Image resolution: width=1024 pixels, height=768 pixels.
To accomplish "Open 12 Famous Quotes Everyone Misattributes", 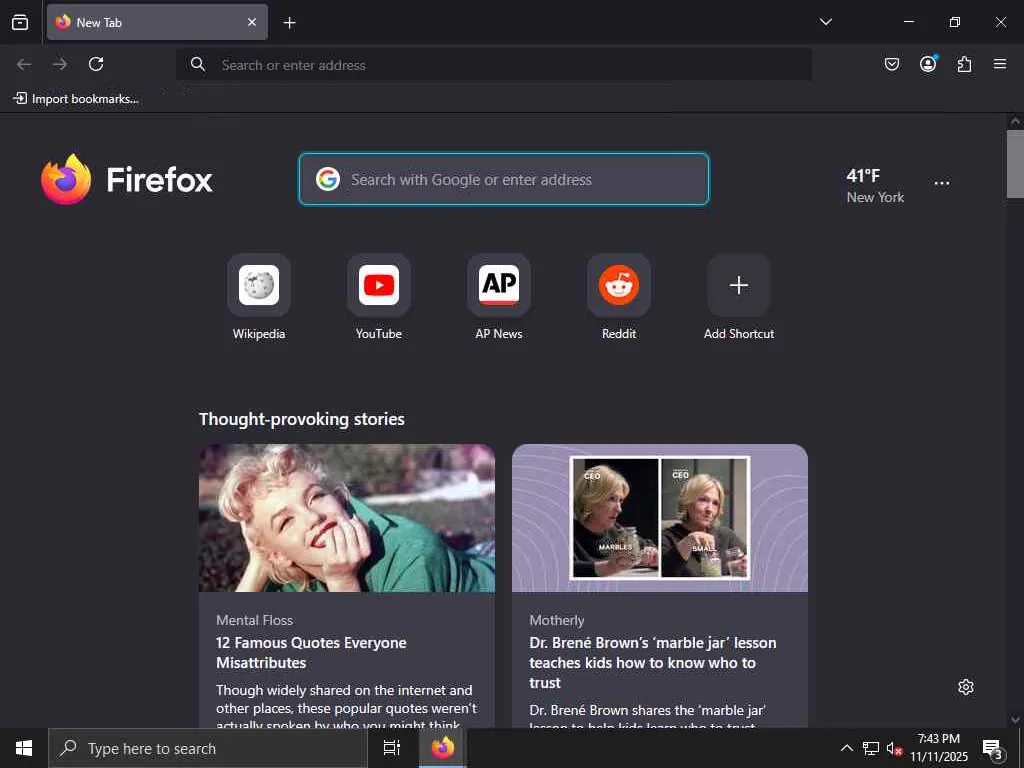I will tap(312, 652).
